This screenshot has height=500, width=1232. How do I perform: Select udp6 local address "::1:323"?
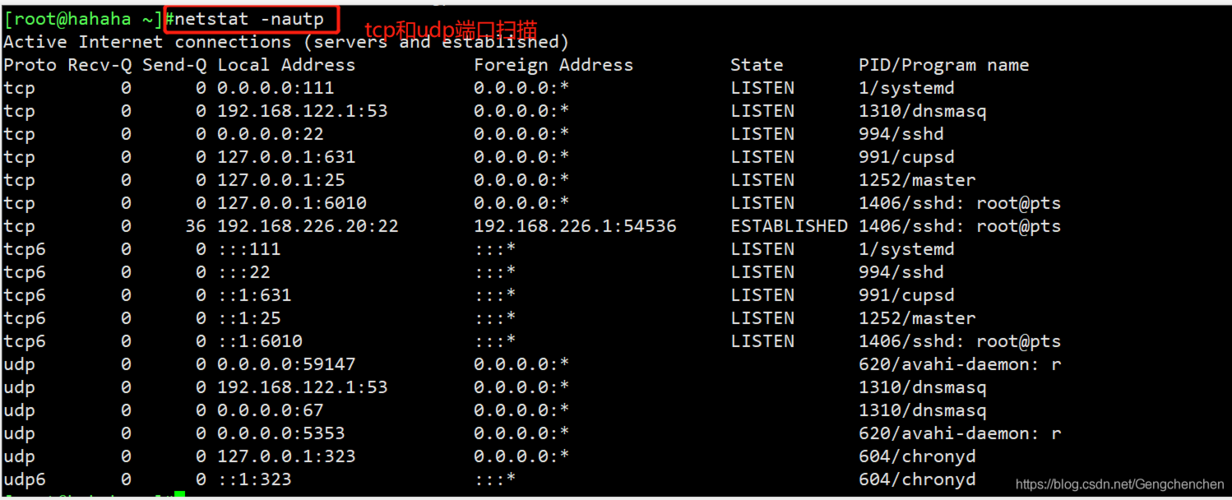pos(254,479)
